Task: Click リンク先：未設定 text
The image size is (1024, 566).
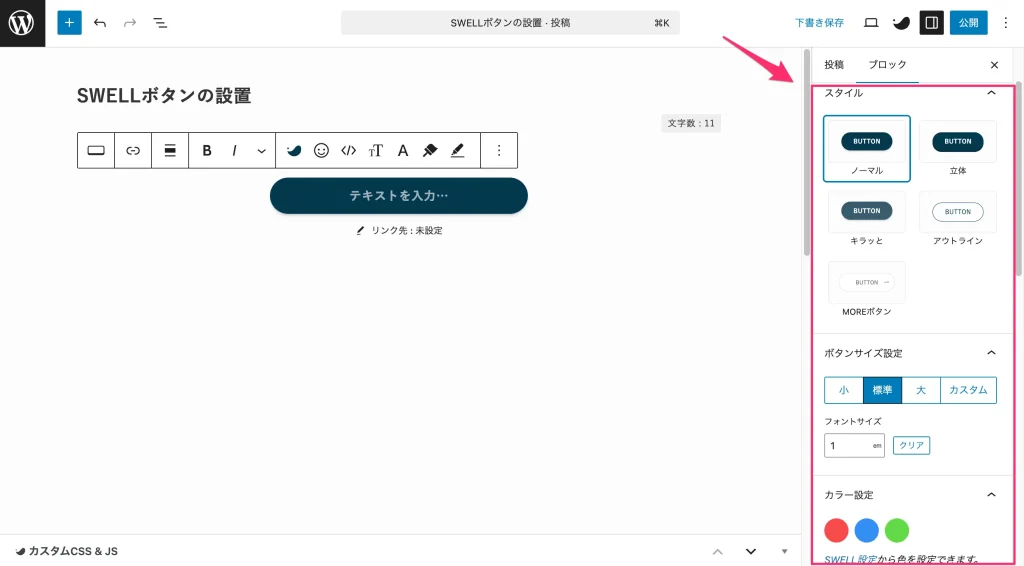Action: click(407, 230)
